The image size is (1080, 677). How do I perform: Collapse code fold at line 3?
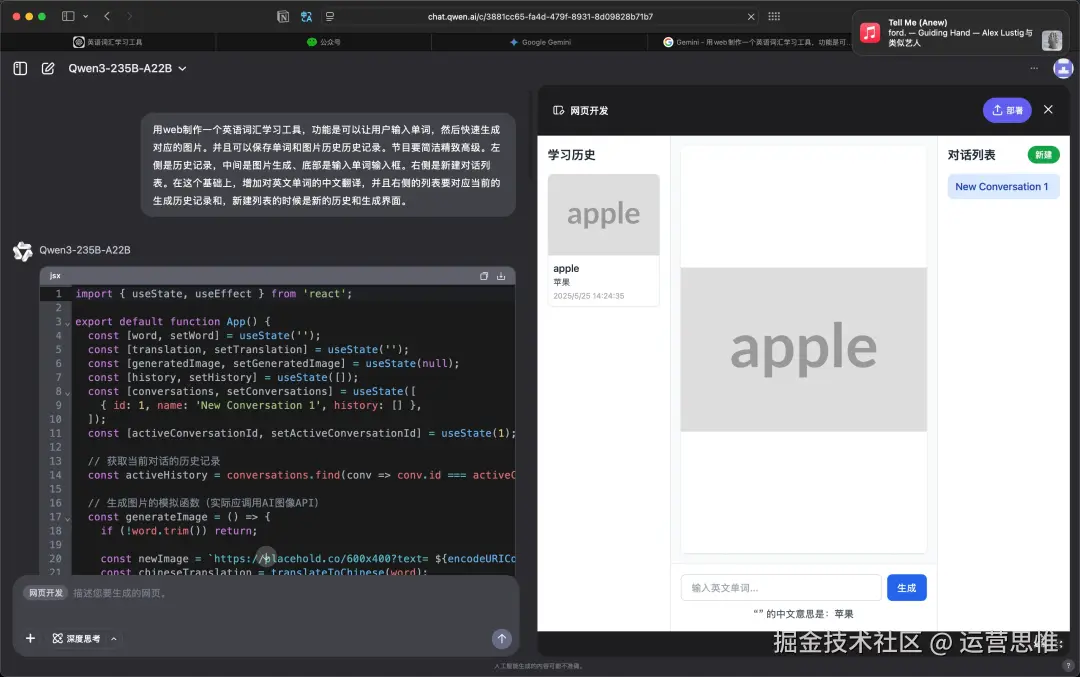(x=68, y=323)
